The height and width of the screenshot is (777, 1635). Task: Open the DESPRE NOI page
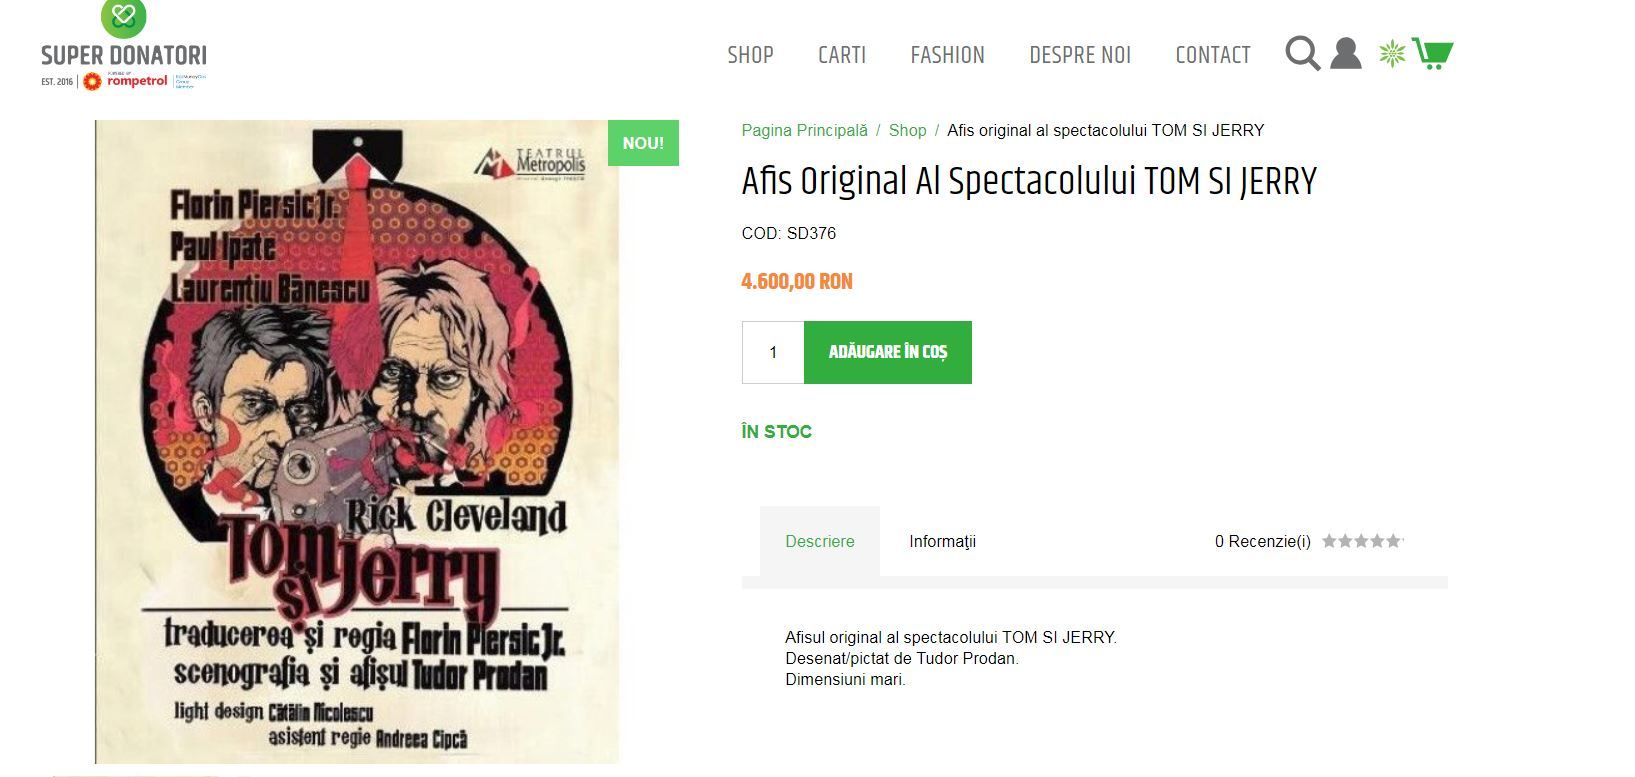[x=1080, y=55]
